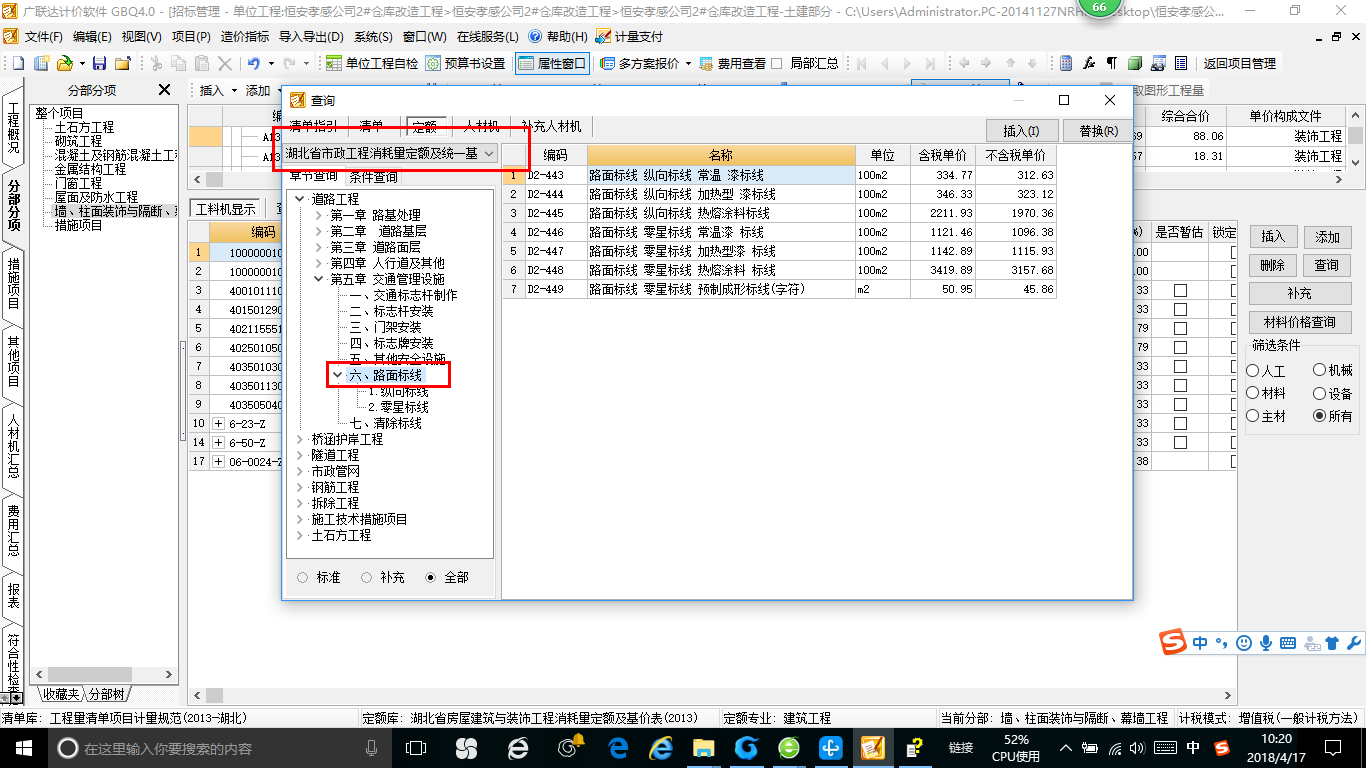The height and width of the screenshot is (768, 1366).
Task: Open Task View on taskbar
Action: [x=416, y=747]
